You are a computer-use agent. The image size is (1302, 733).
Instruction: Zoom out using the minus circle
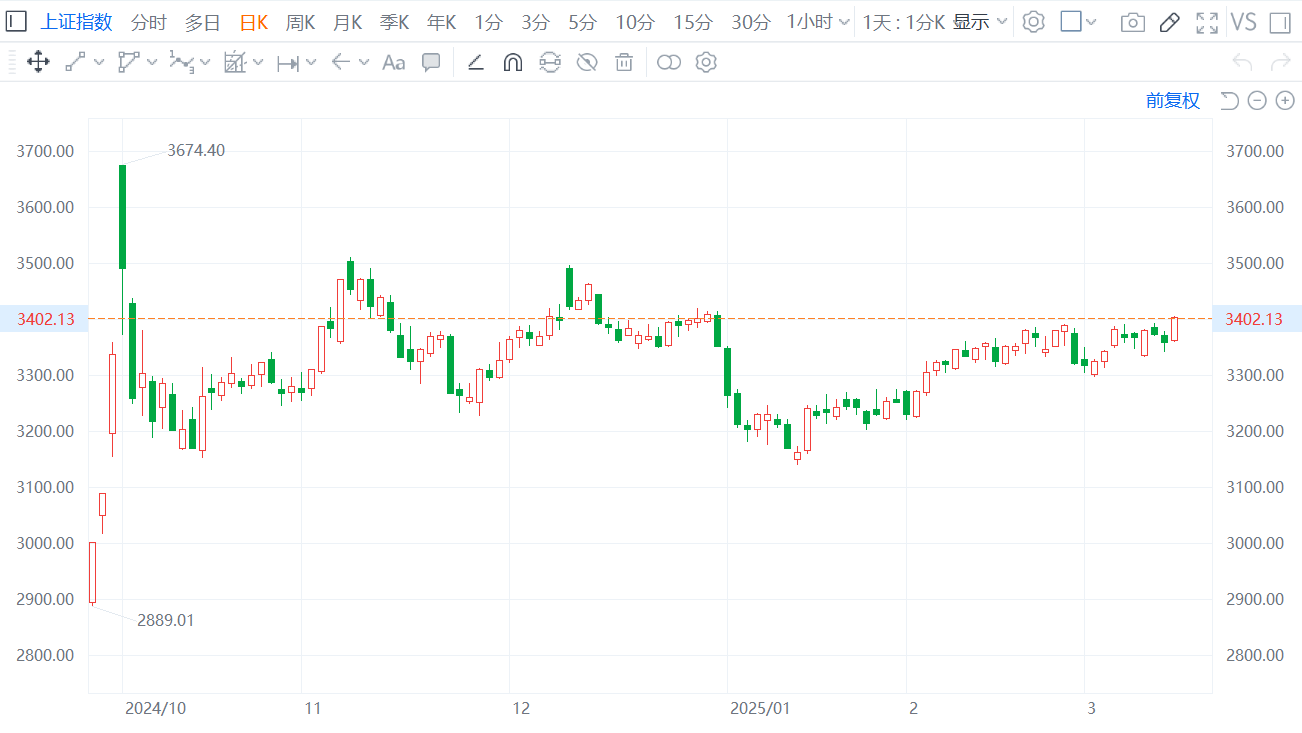coord(1257,100)
